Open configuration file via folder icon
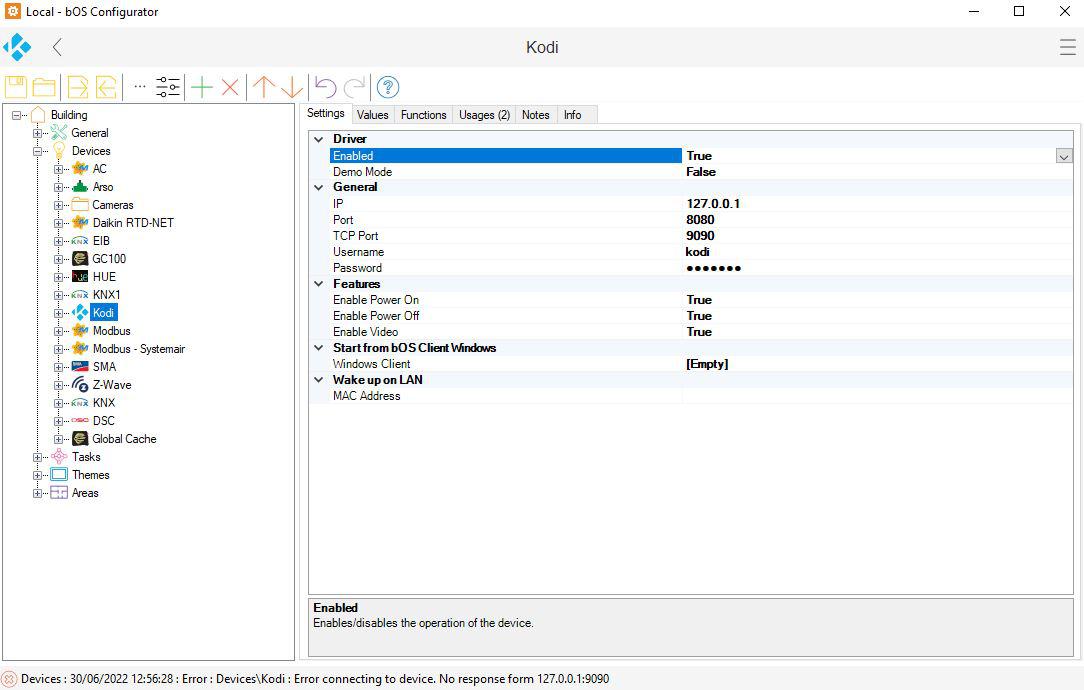 (44, 87)
